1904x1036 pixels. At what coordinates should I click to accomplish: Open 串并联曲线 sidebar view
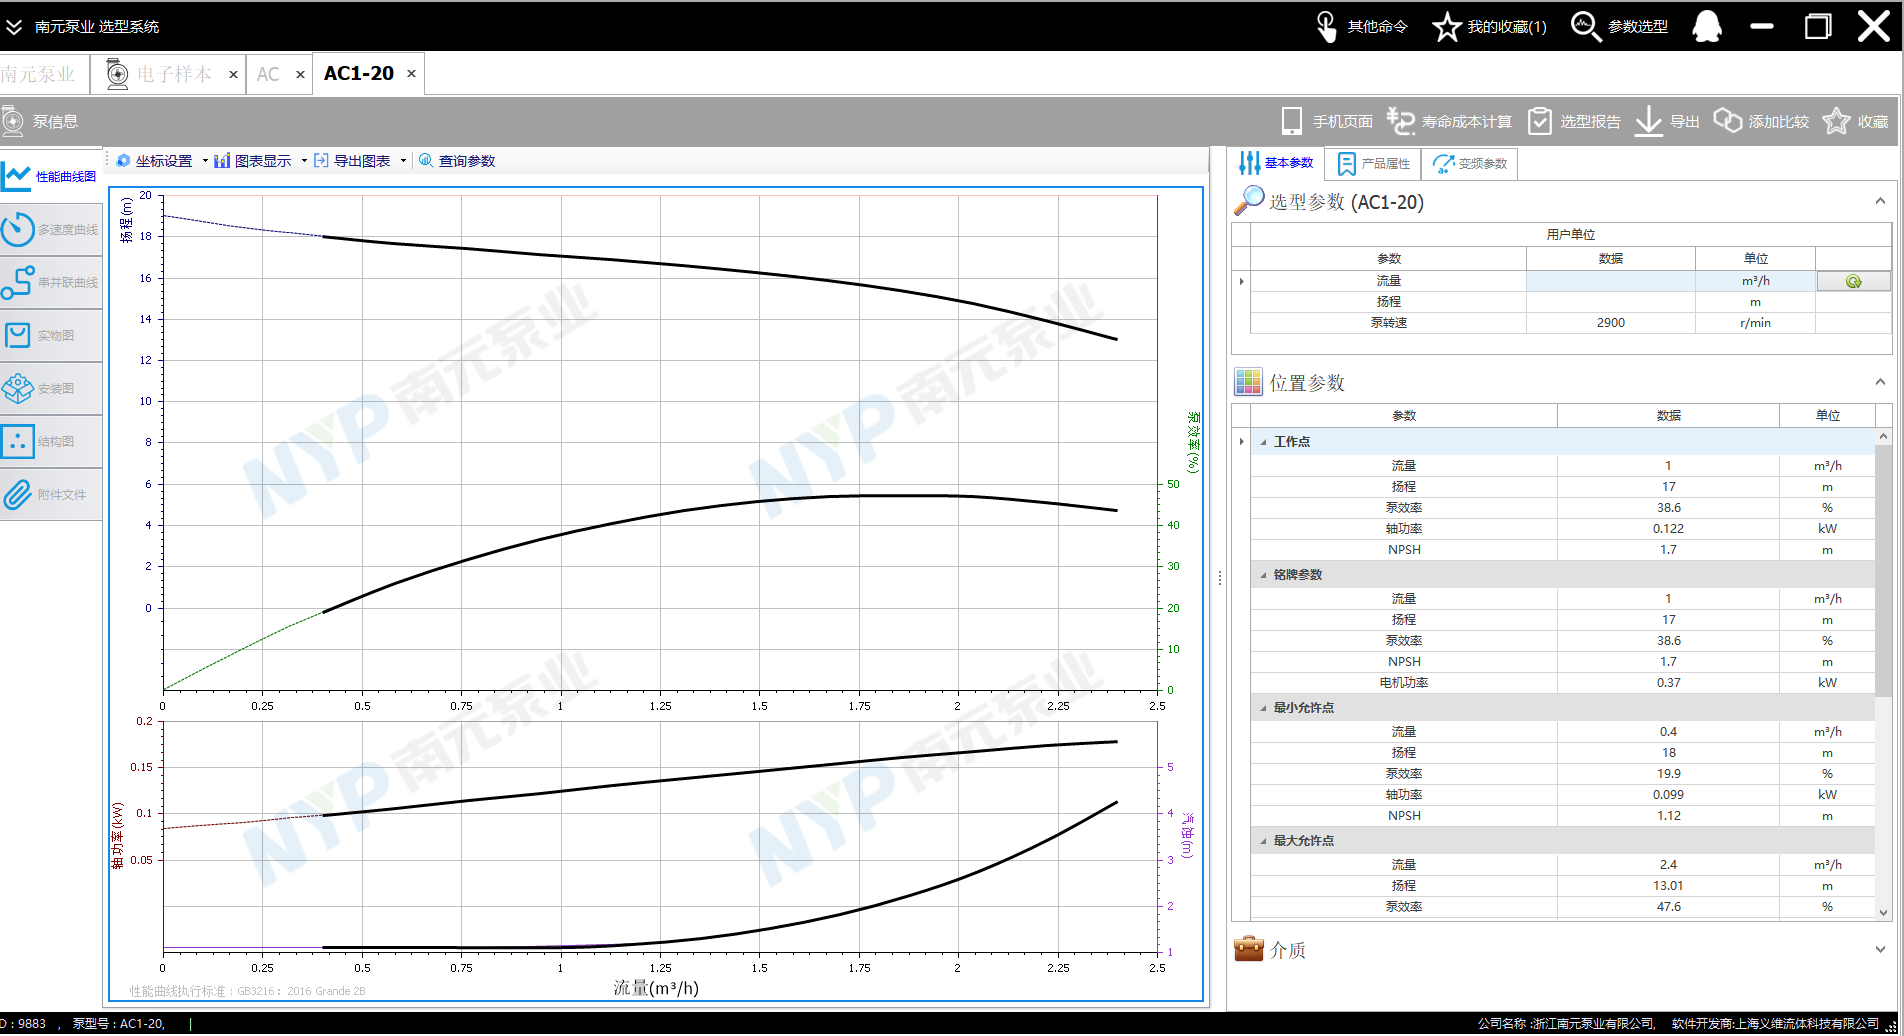[x=51, y=282]
